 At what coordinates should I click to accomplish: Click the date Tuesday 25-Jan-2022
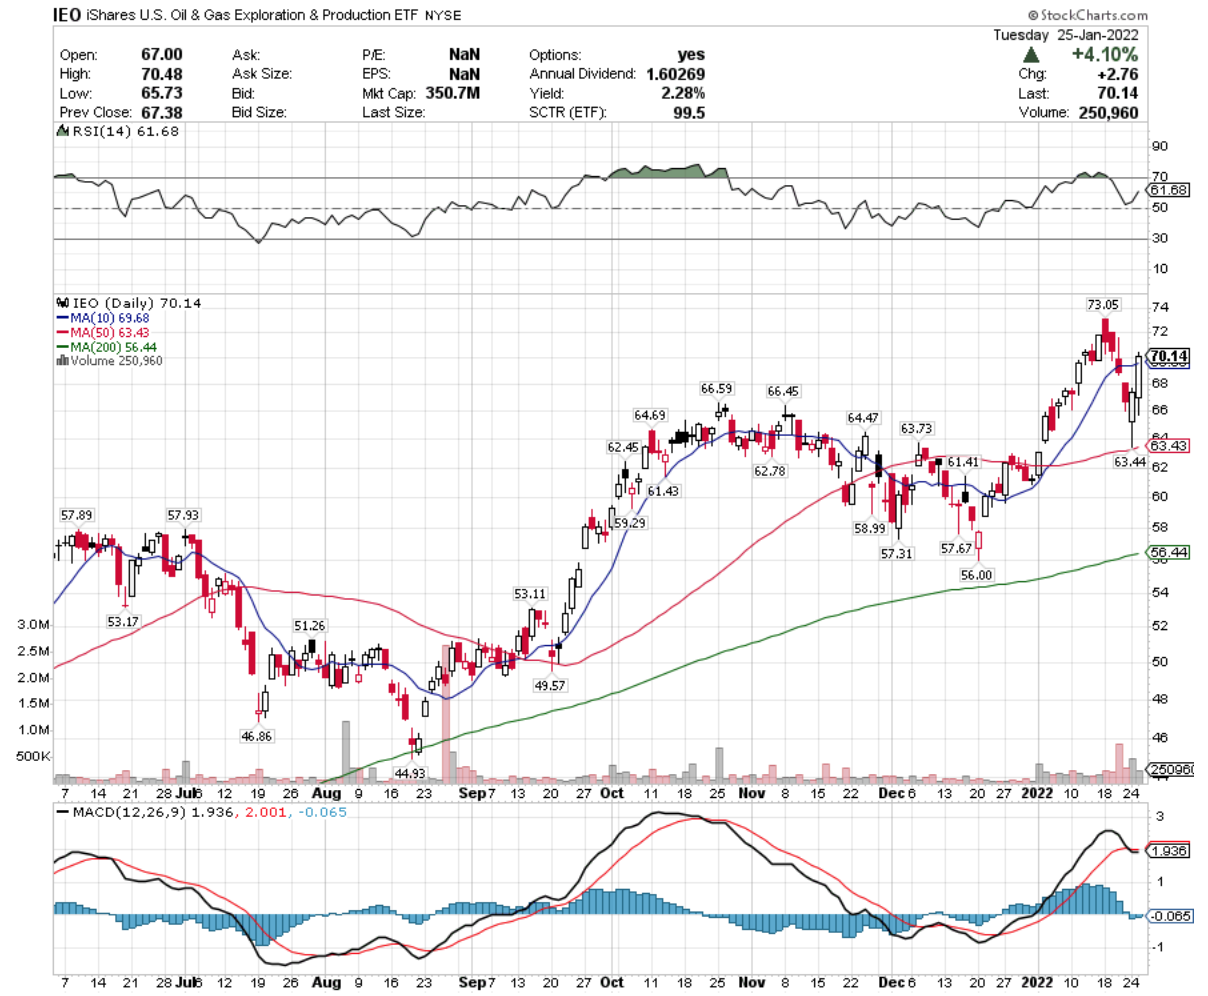[x=1065, y=35]
